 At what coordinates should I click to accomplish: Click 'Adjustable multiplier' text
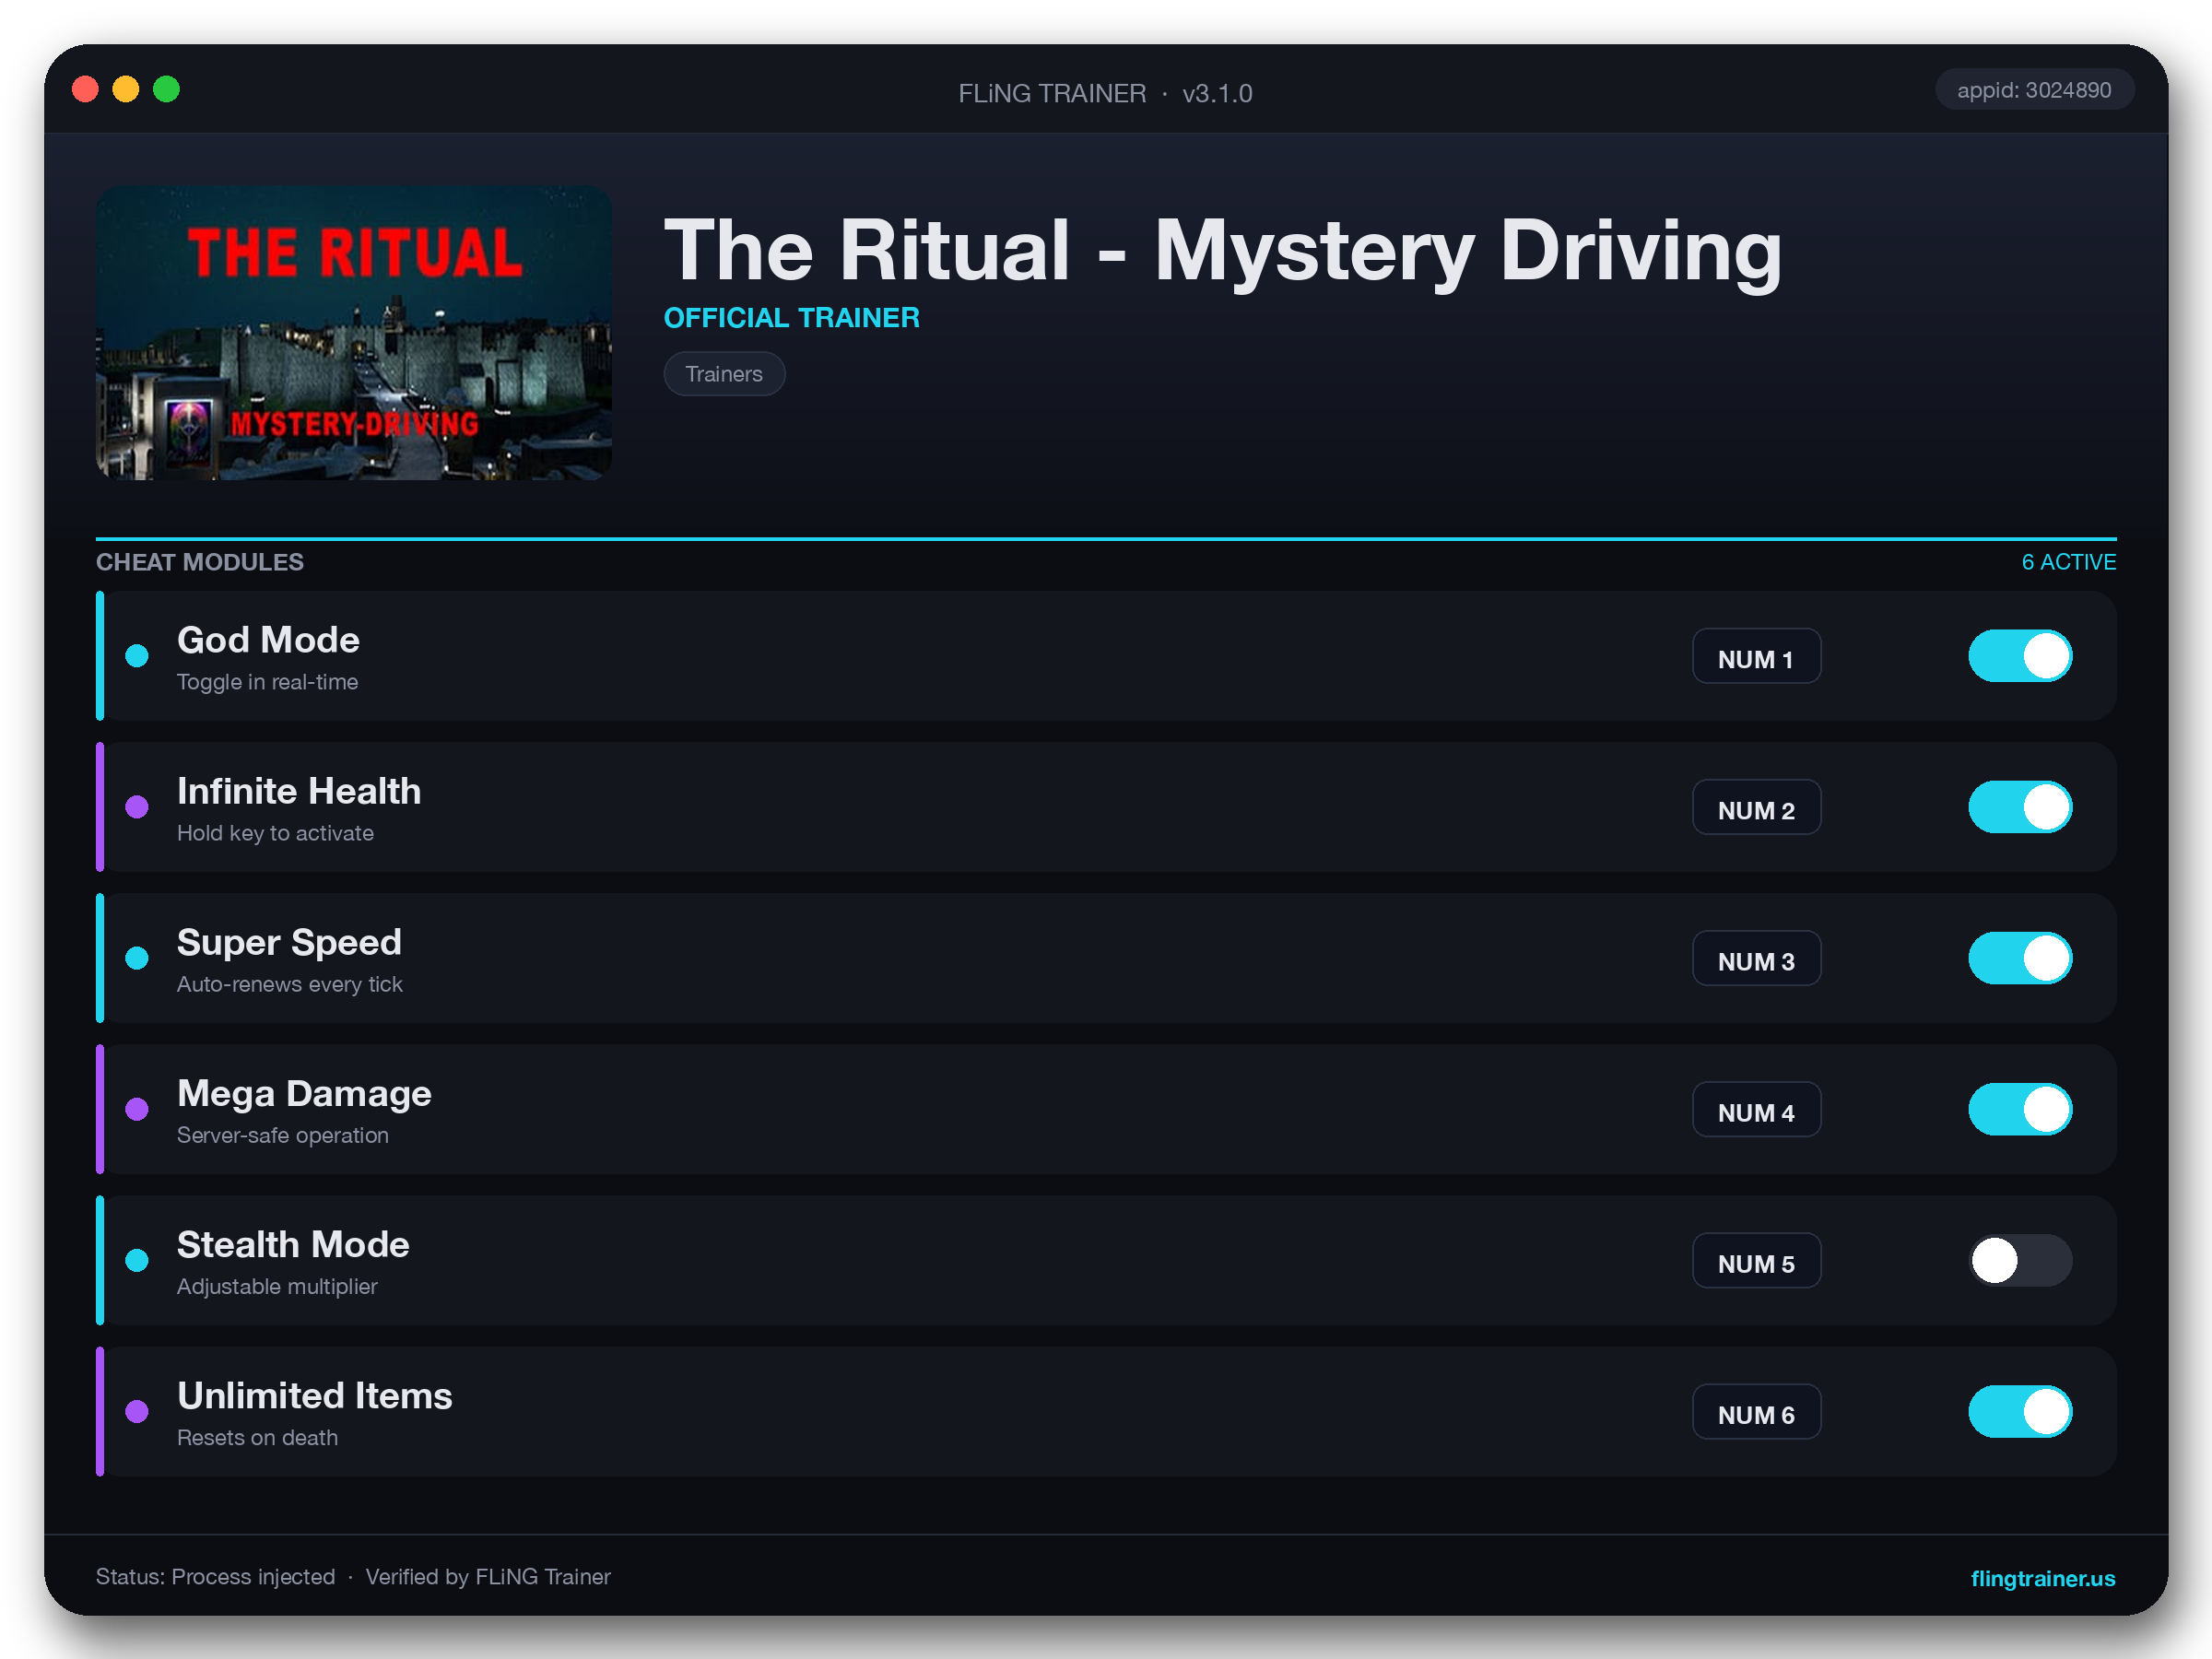[x=277, y=1286]
